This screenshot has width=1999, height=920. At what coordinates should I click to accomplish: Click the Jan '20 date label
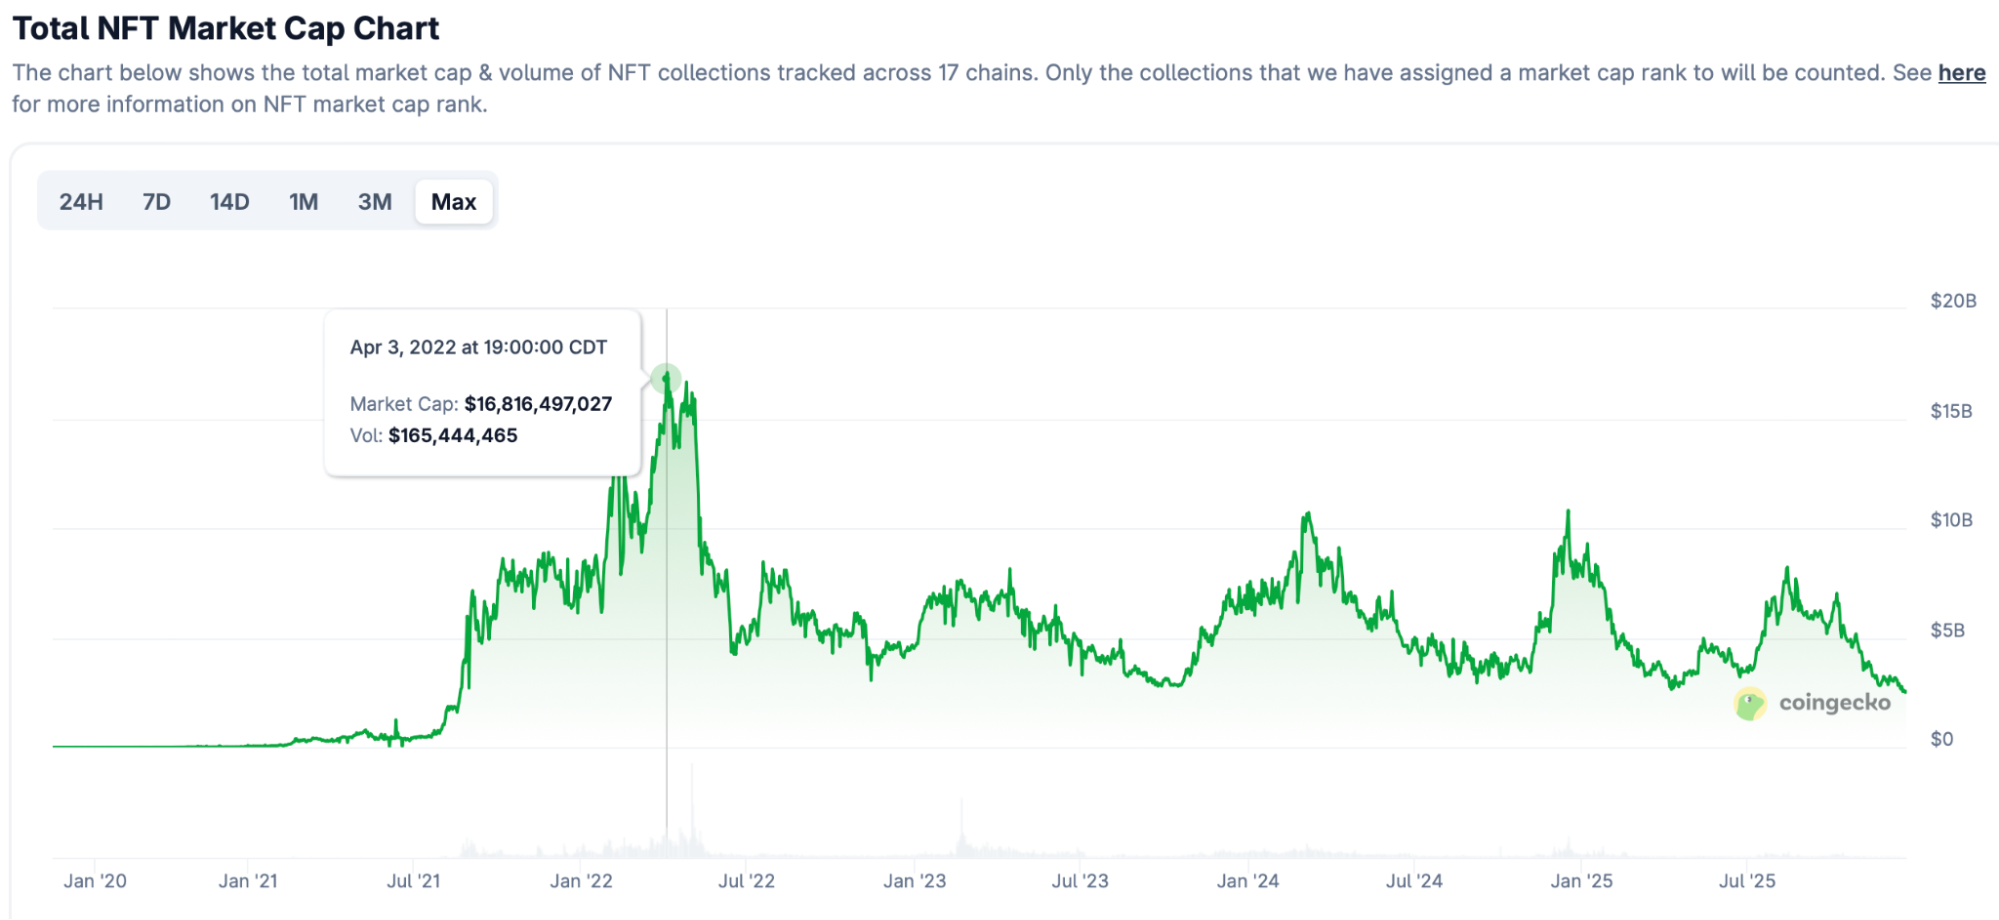pyautogui.click(x=95, y=881)
